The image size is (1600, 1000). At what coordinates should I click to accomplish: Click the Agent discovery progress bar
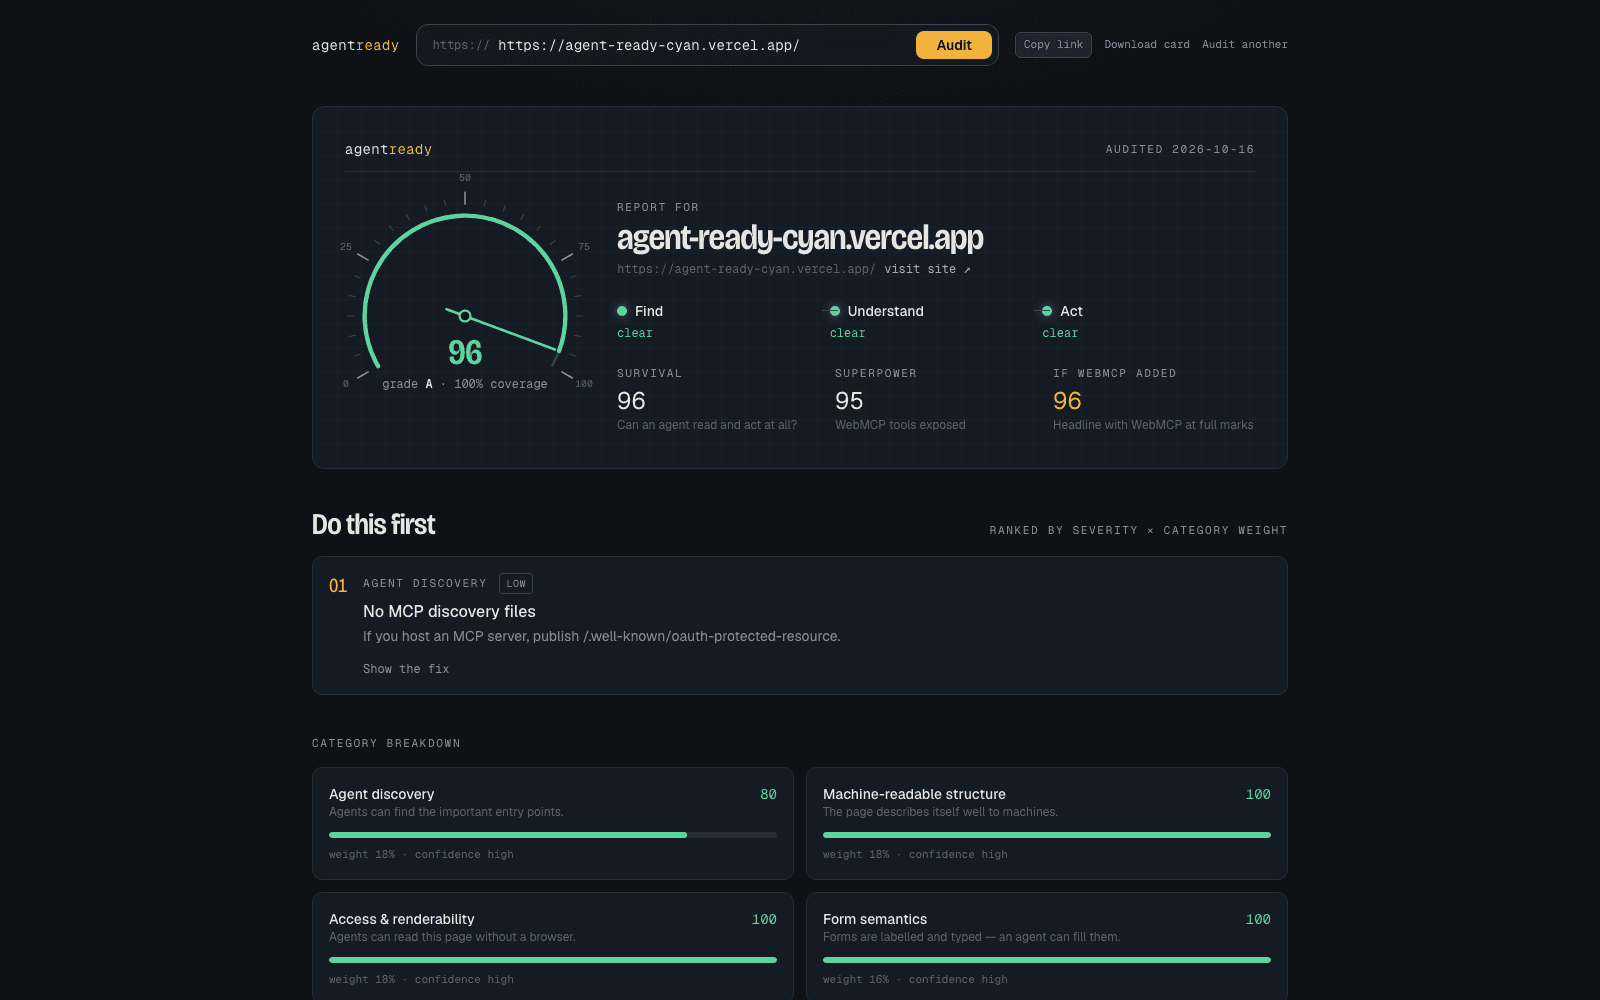pos(553,835)
